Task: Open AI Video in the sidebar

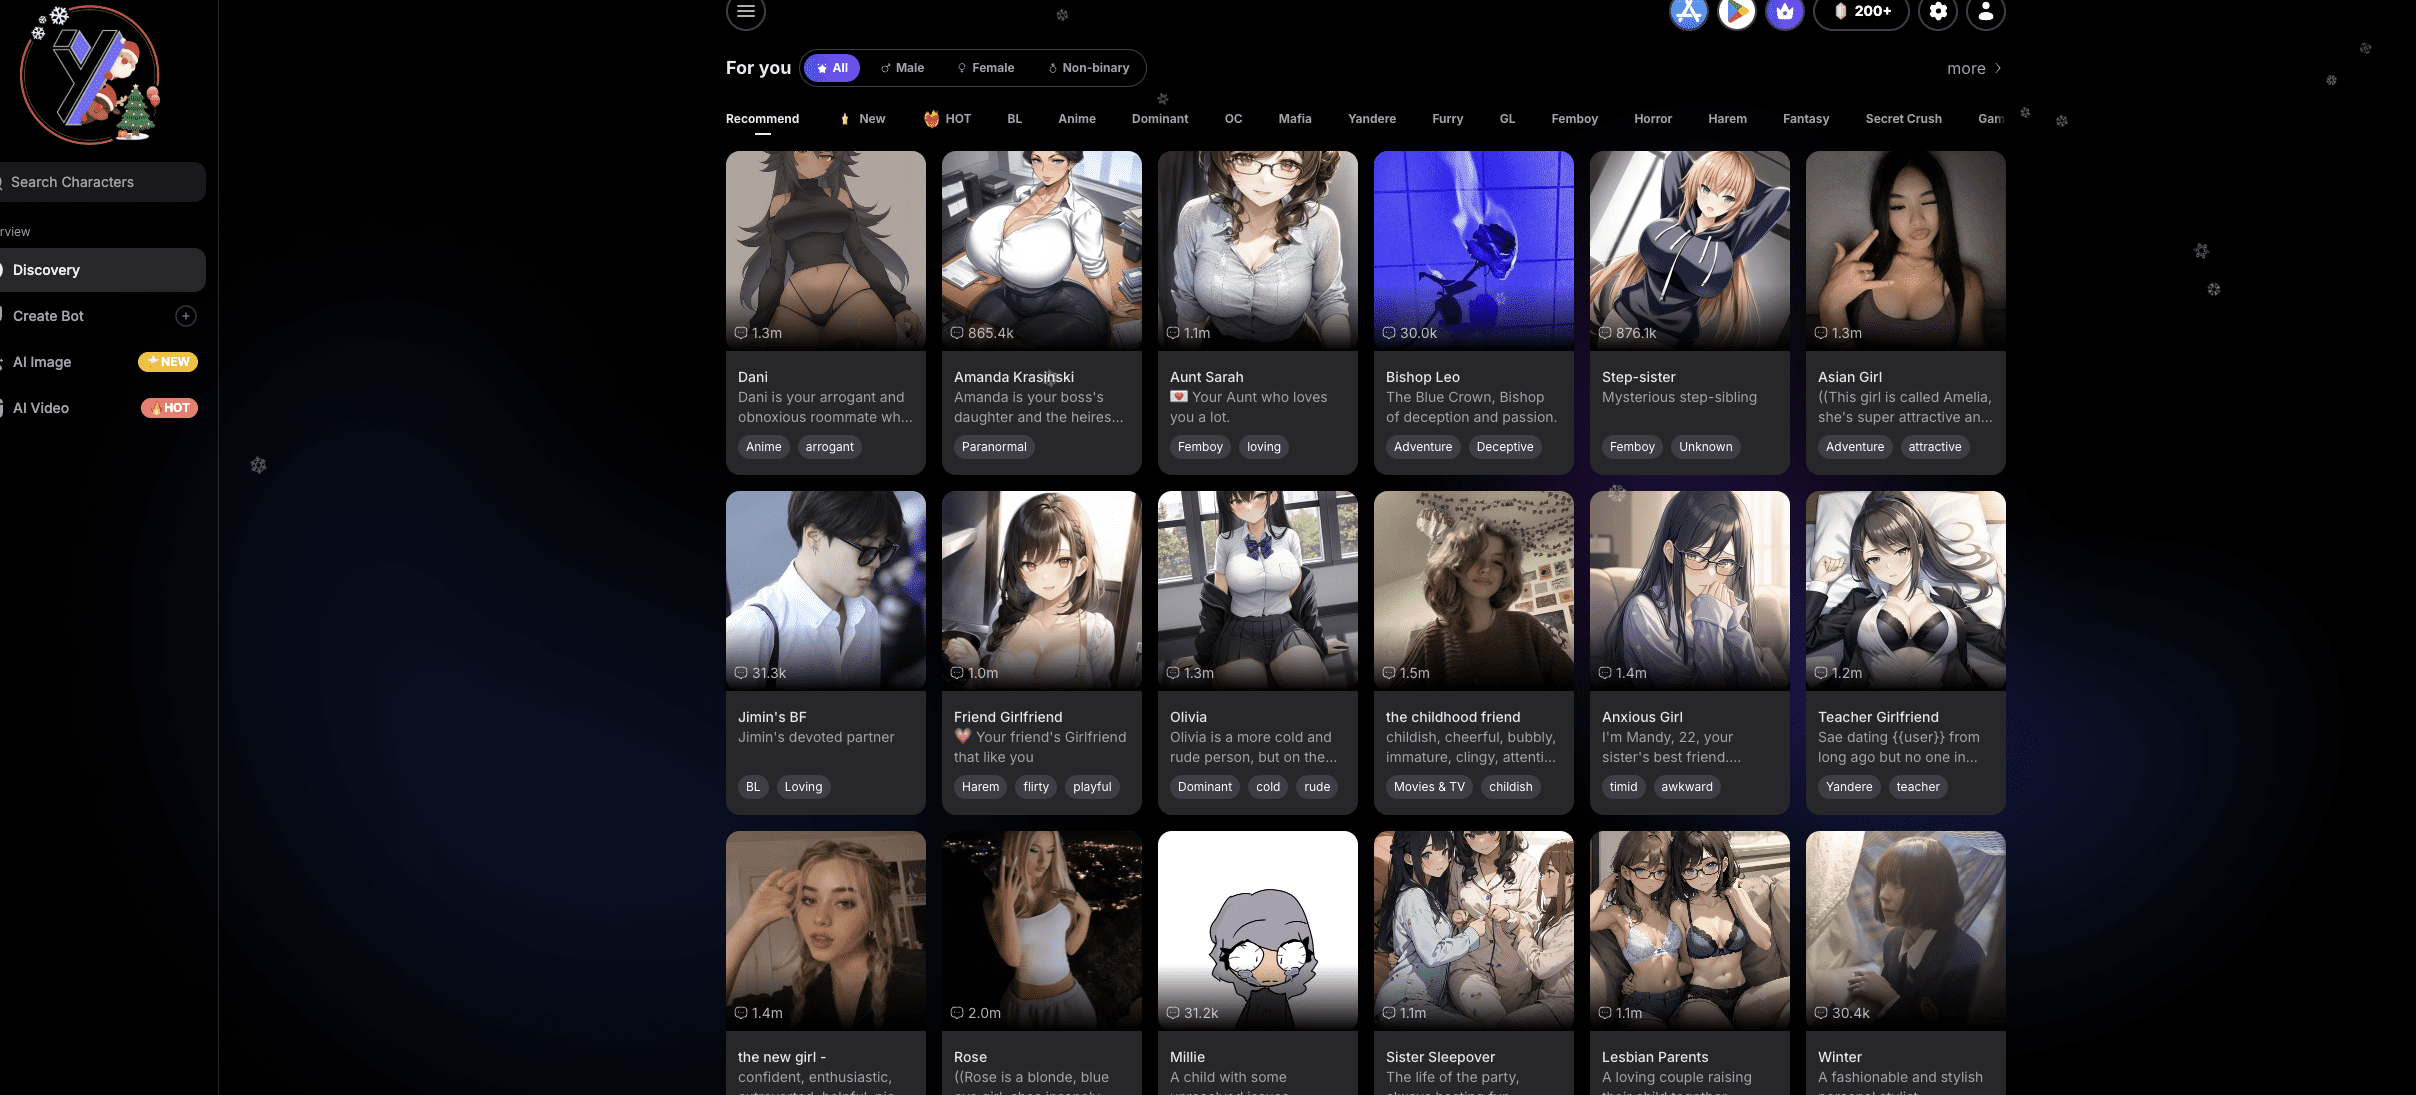Action: click(x=41, y=408)
